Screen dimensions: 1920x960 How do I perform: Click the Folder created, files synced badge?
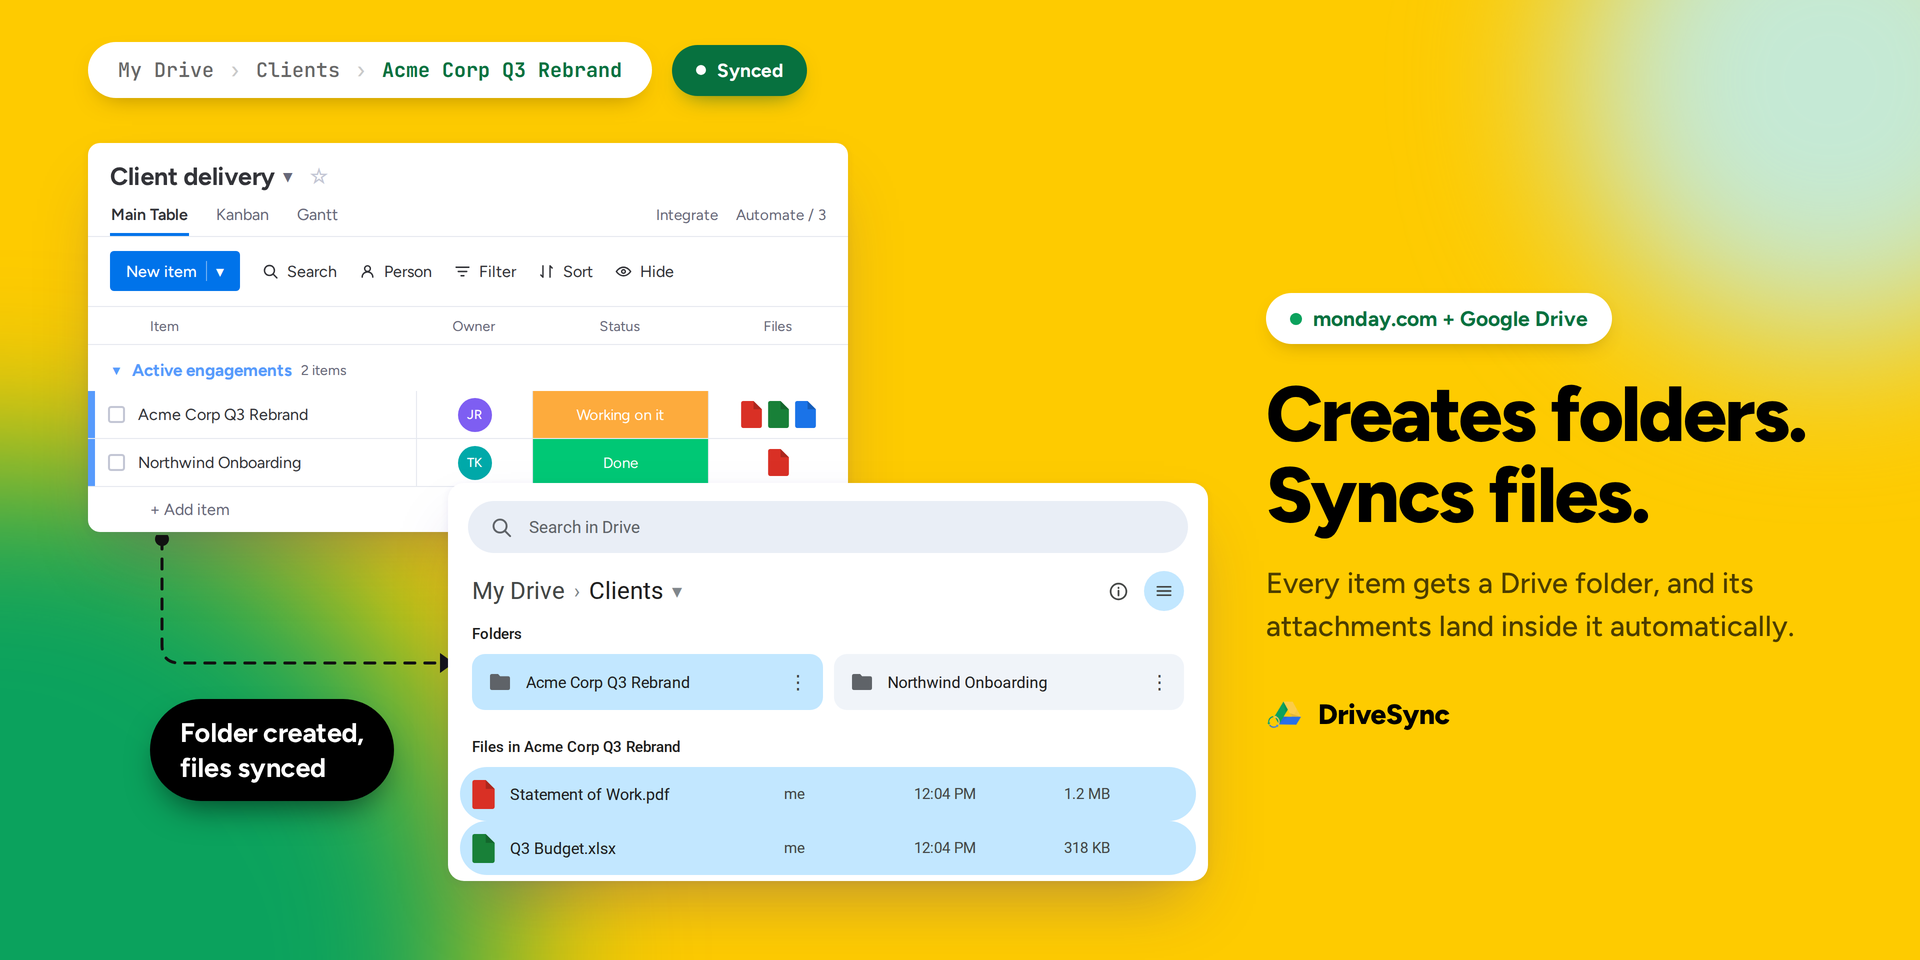[x=272, y=750]
